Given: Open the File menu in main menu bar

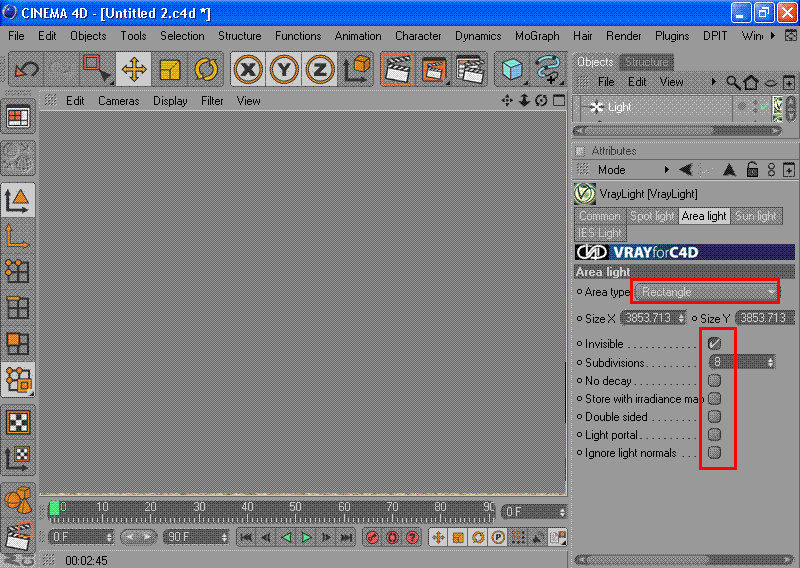Looking at the screenshot, I should tap(16, 36).
